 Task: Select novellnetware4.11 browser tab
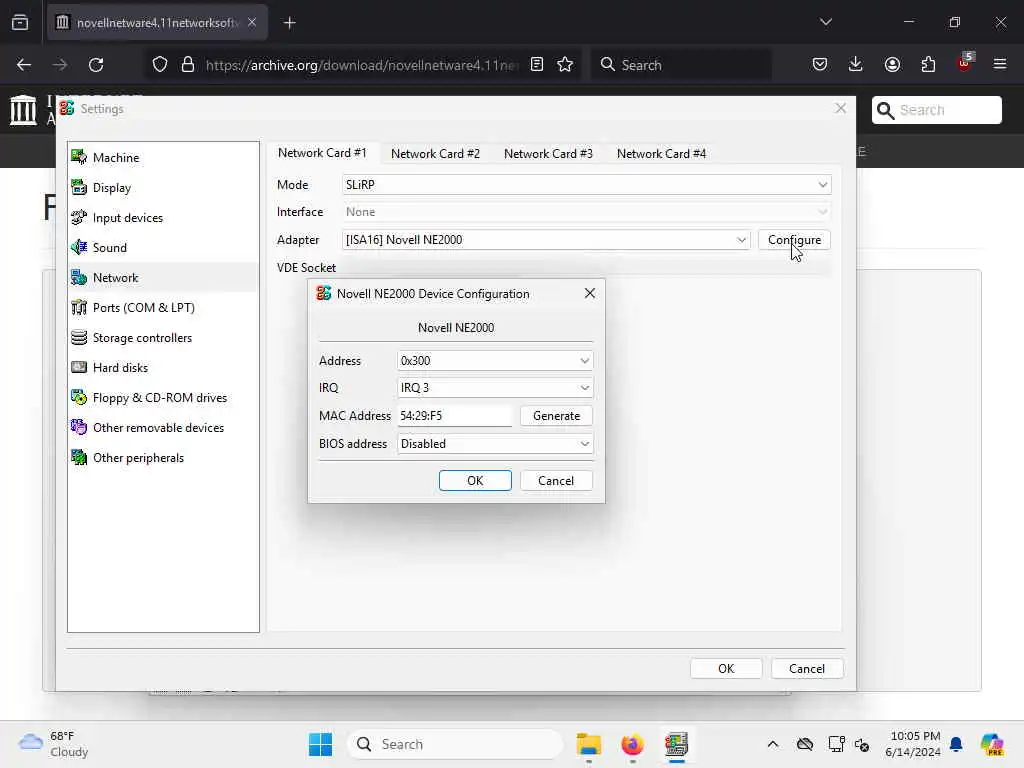point(157,23)
